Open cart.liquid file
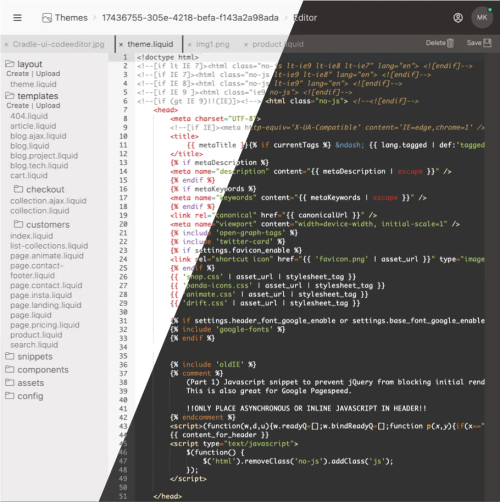The height and width of the screenshot is (502, 500). [x=29, y=175]
